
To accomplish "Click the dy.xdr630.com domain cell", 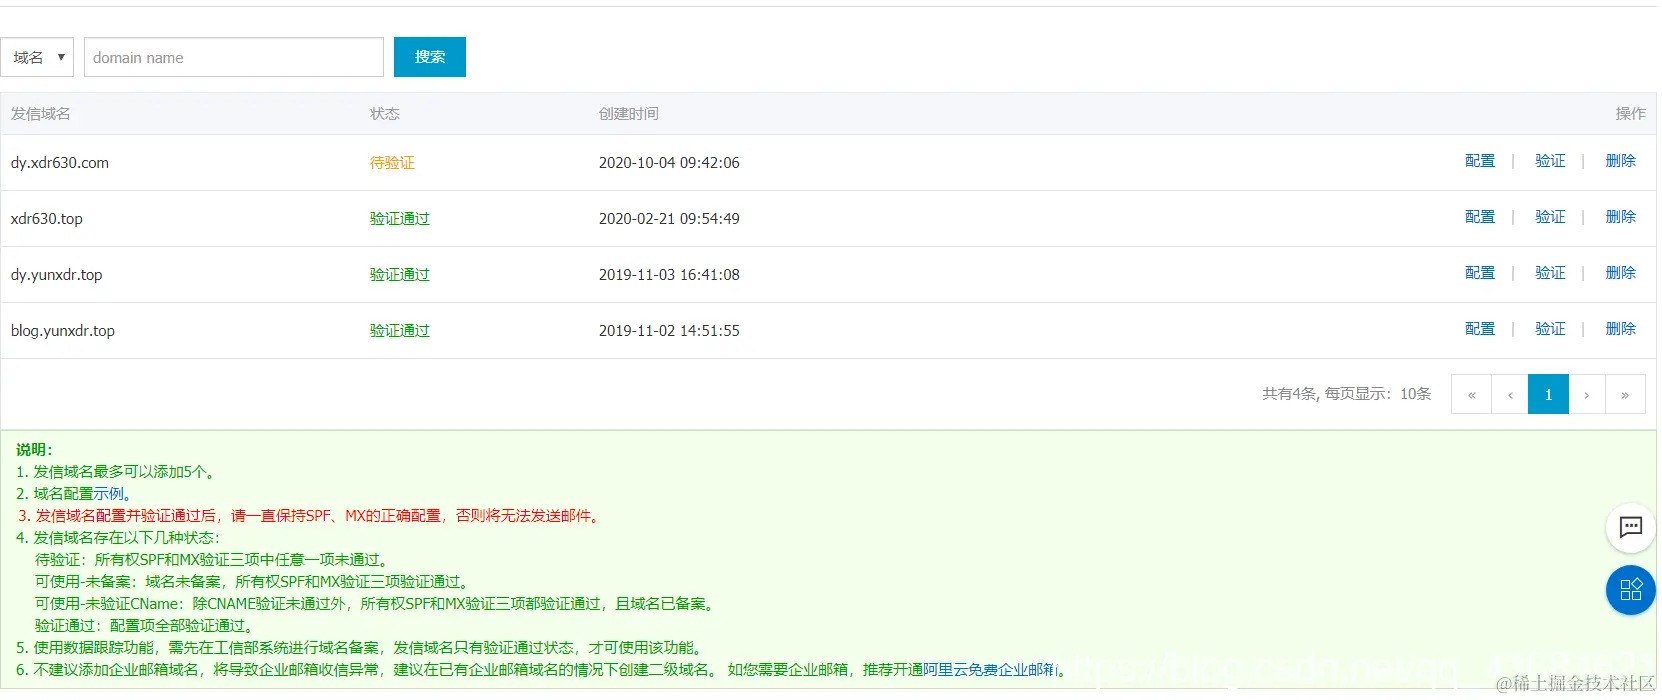I will pyautogui.click(x=60, y=163).
